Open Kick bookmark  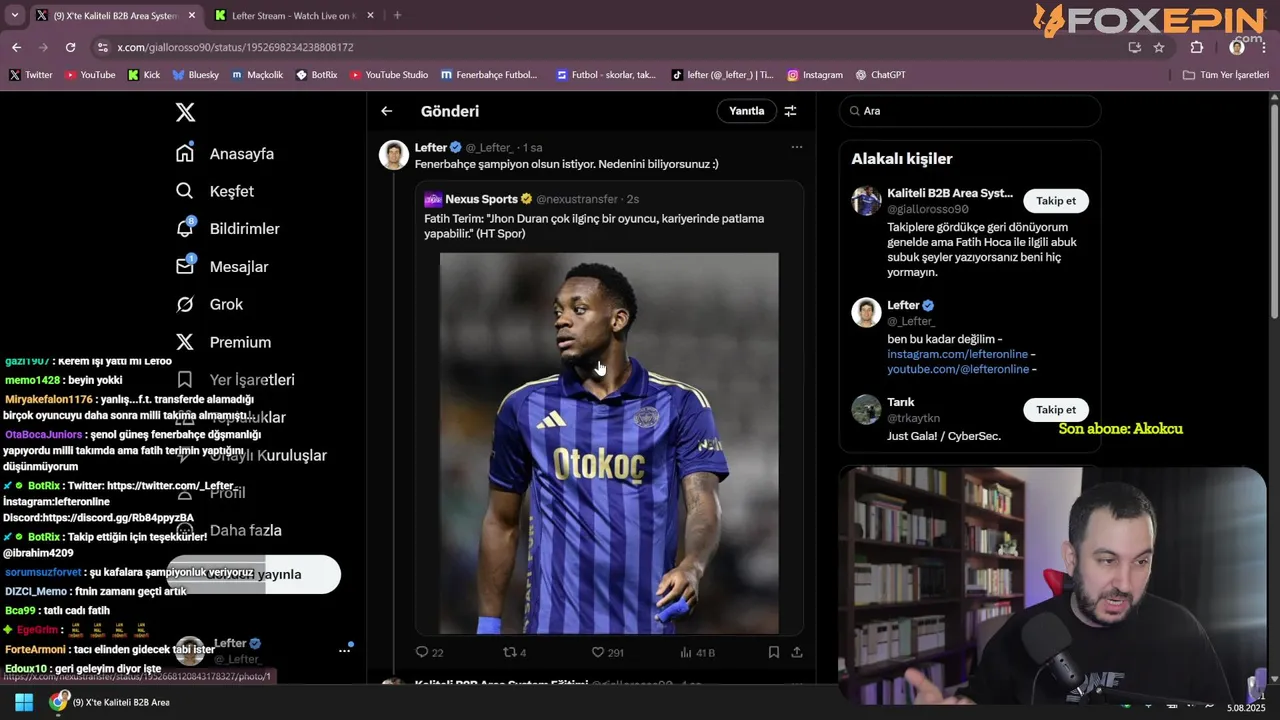(144, 75)
